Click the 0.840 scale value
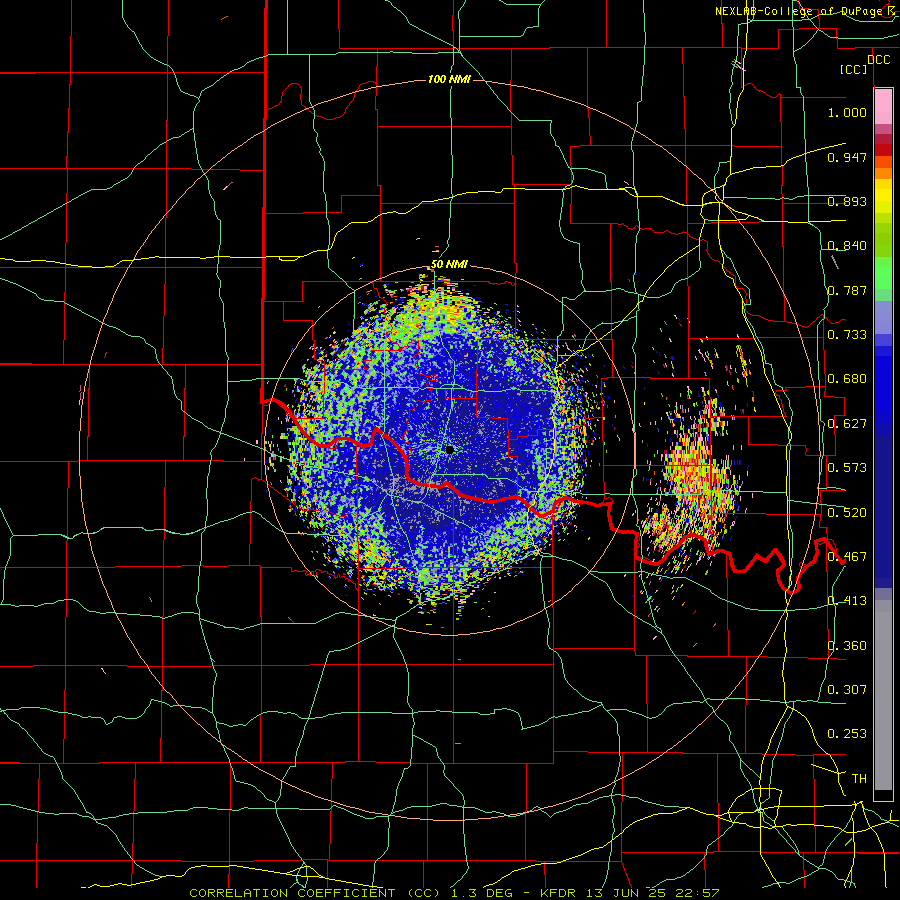The width and height of the screenshot is (900, 900). (847, 245)
